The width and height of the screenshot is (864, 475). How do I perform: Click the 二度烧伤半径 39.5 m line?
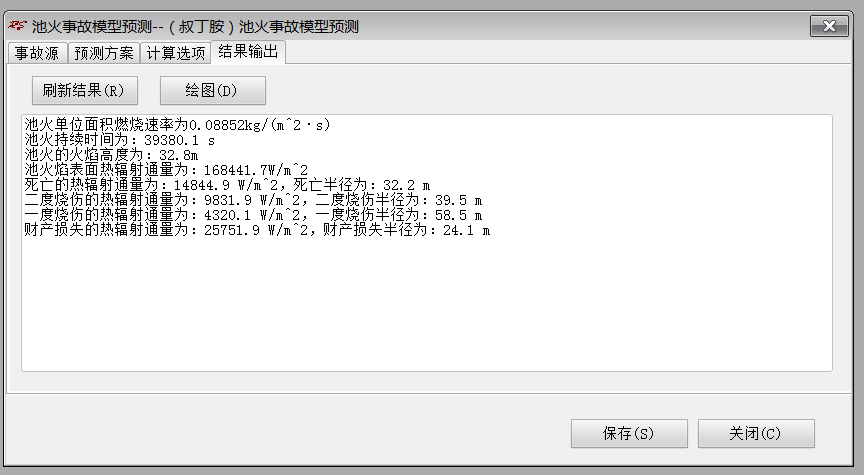click(253, 200)
